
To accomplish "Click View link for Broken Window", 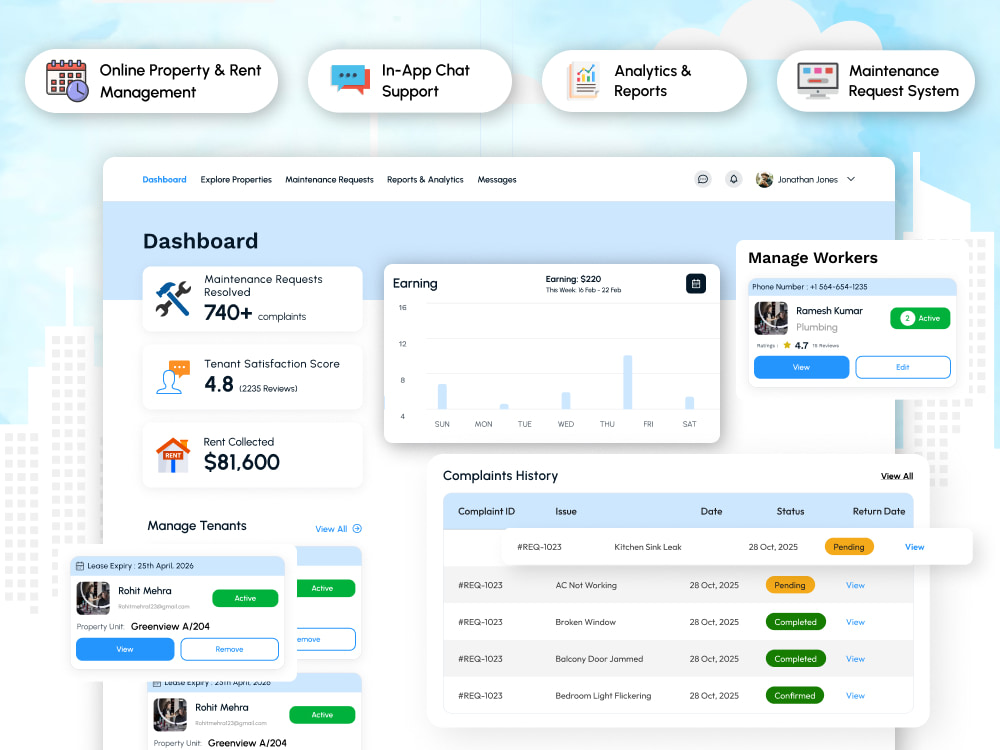I will pyautogui.click(x=855, y=622).
